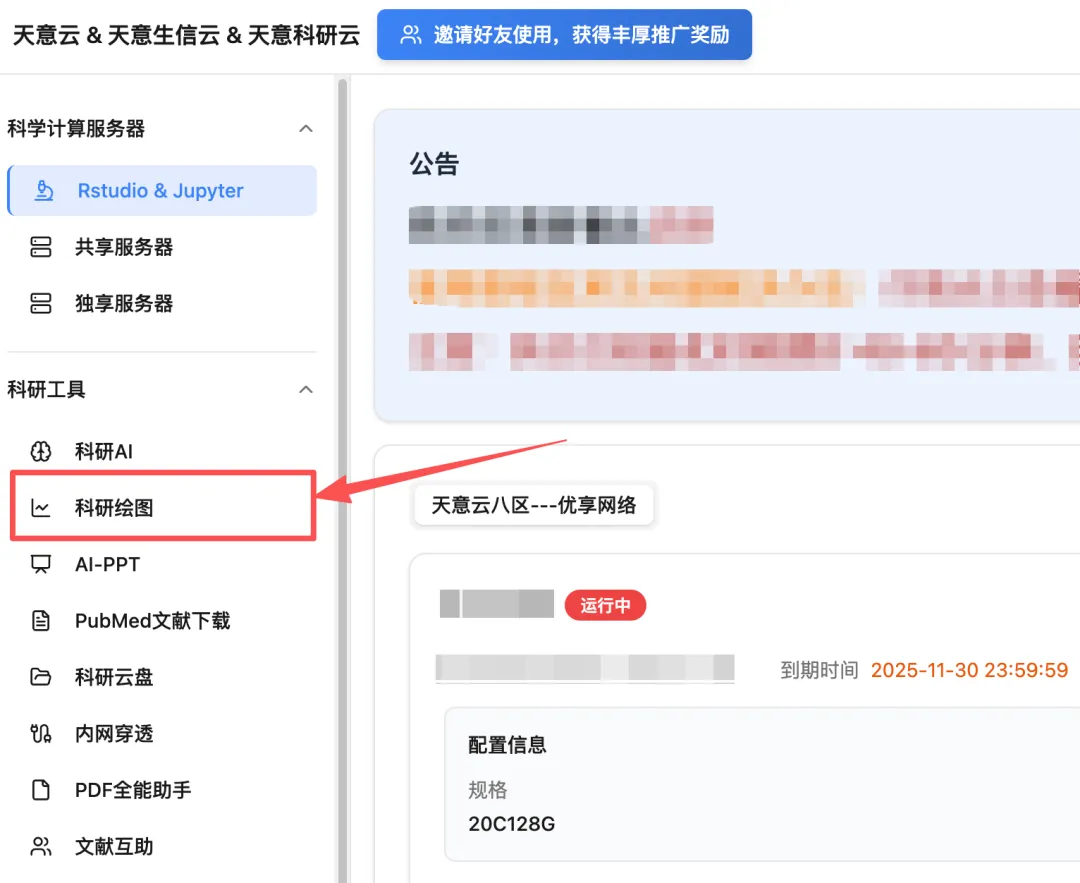1080x883 pixels.
Task: Open 科研绘图 chart icon
Action: coord(40,507)
